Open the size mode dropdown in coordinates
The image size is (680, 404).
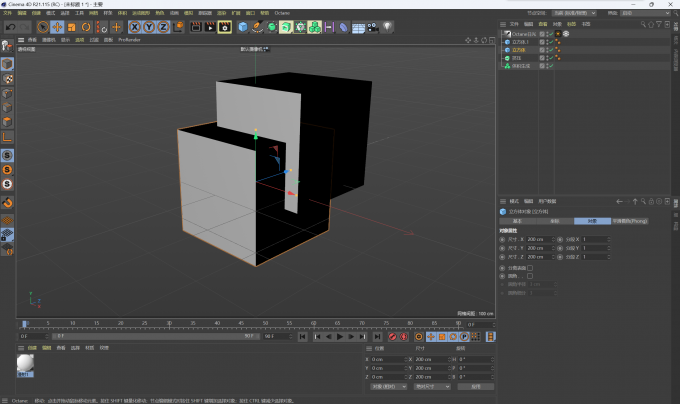coord(432,387)
